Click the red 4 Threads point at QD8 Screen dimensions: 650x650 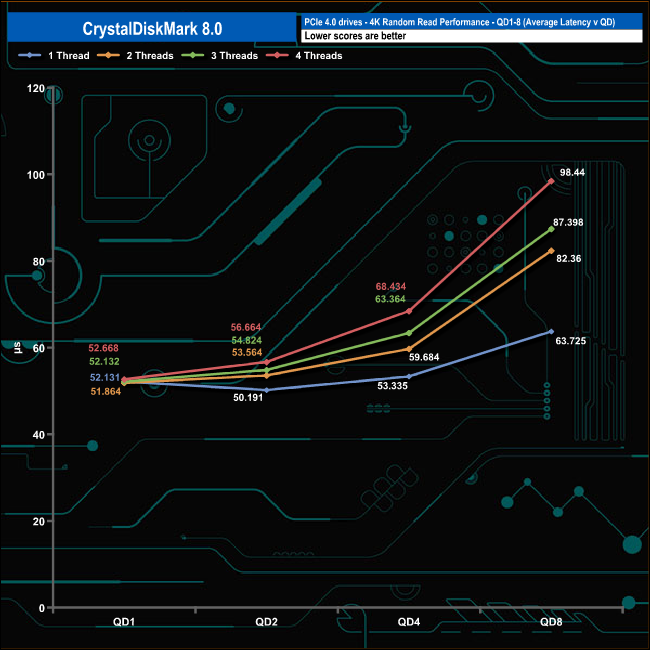(551, 181)
